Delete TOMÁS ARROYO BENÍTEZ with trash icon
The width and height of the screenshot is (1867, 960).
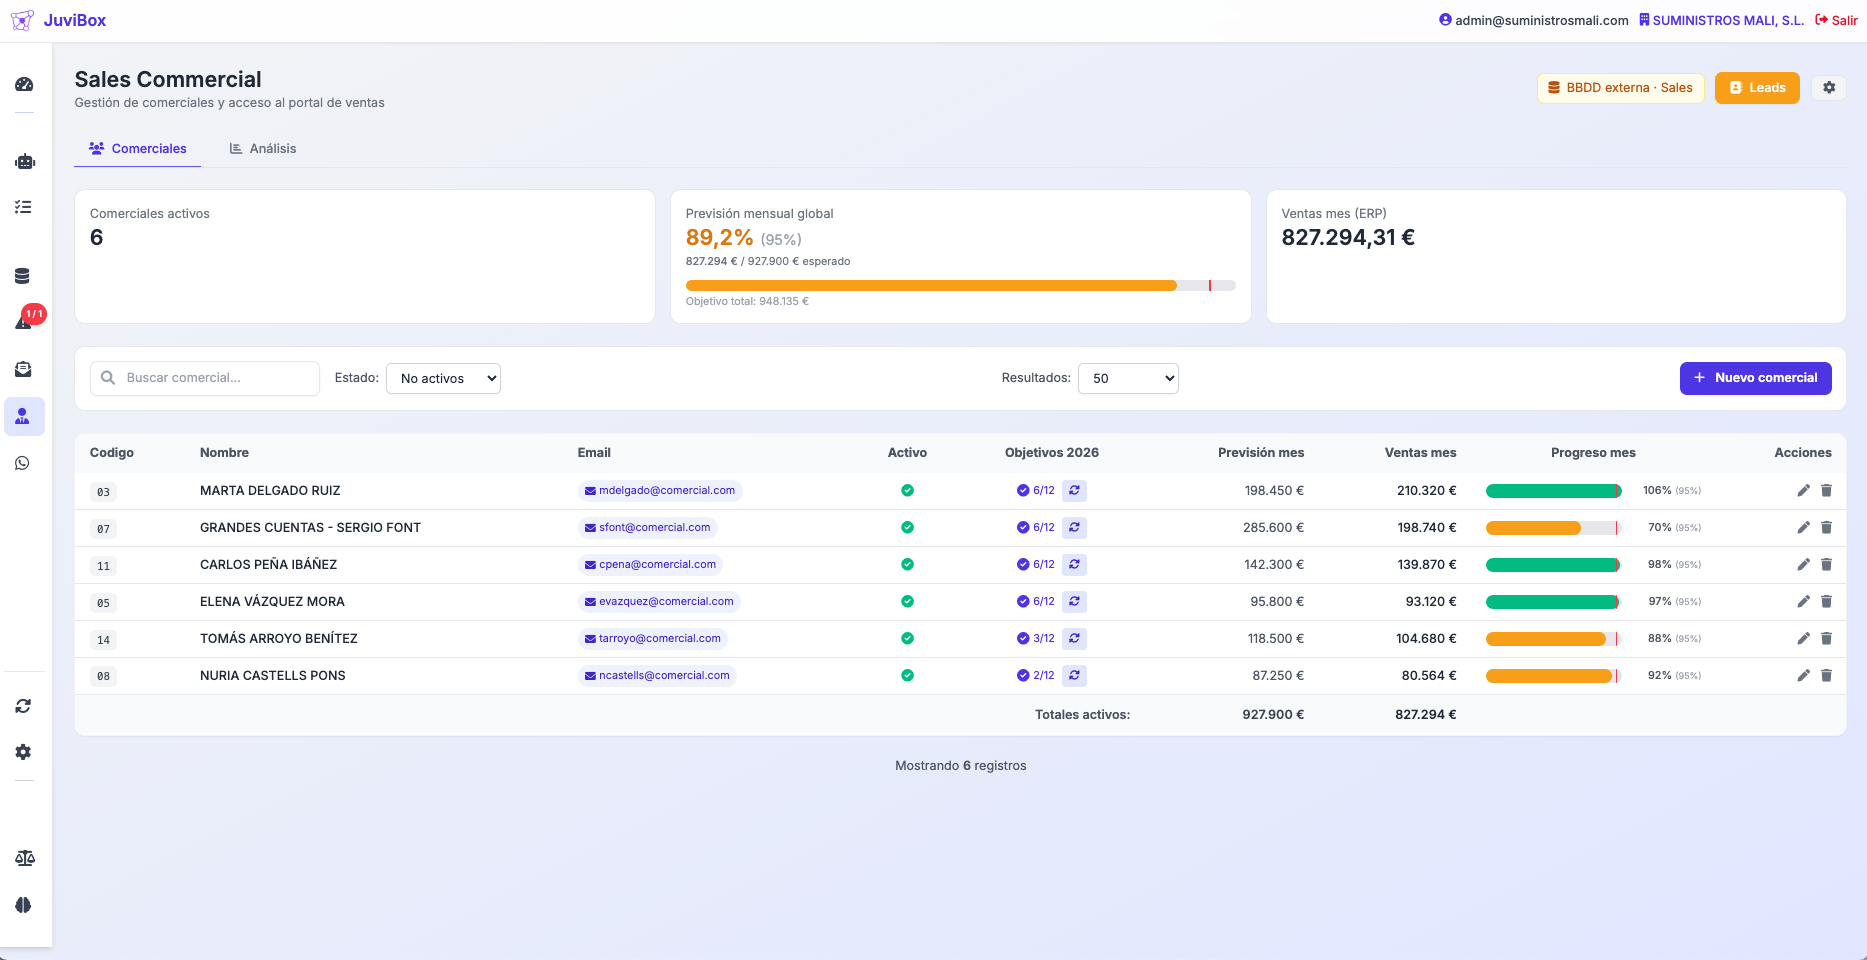[x=1826, y=639]
